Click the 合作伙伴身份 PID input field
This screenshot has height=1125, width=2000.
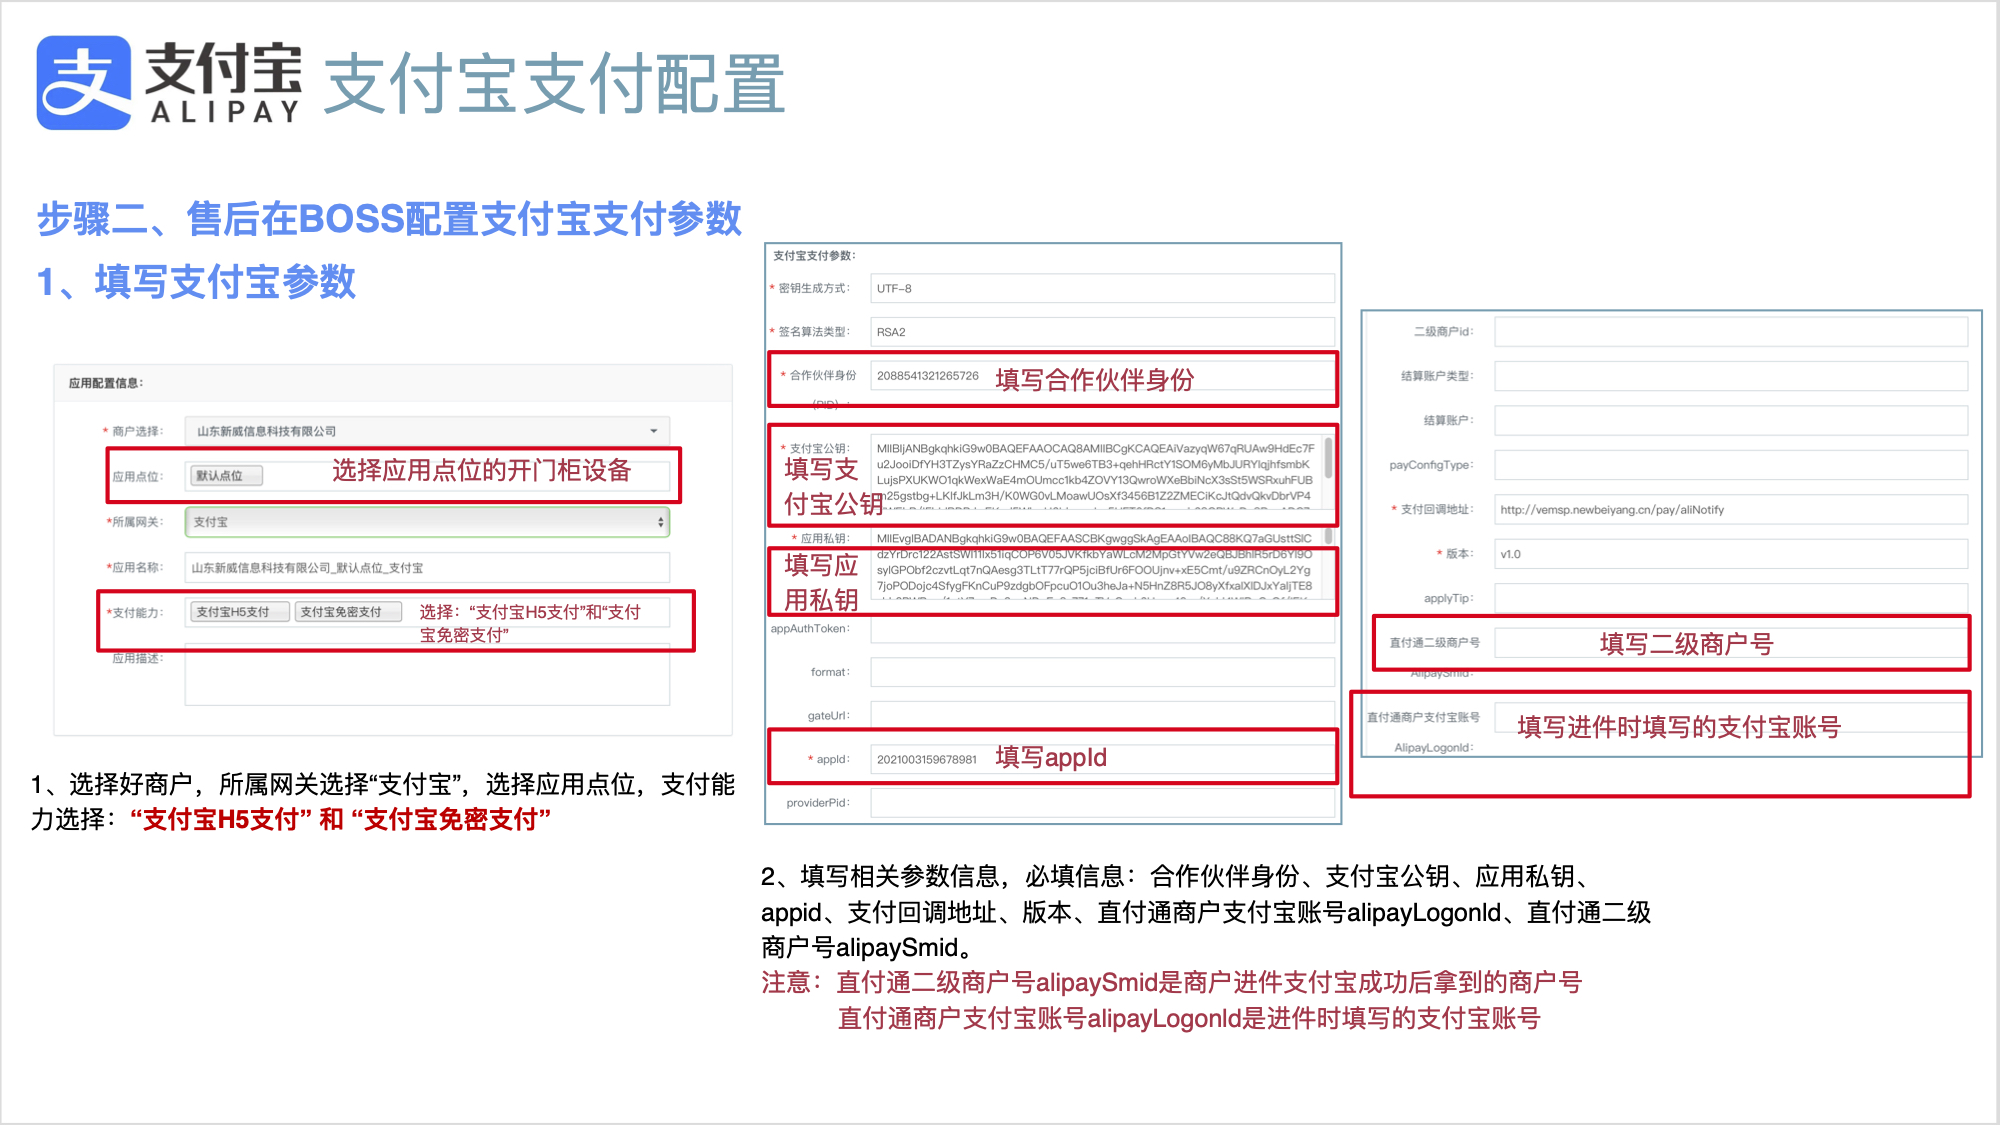point(1102,376)
